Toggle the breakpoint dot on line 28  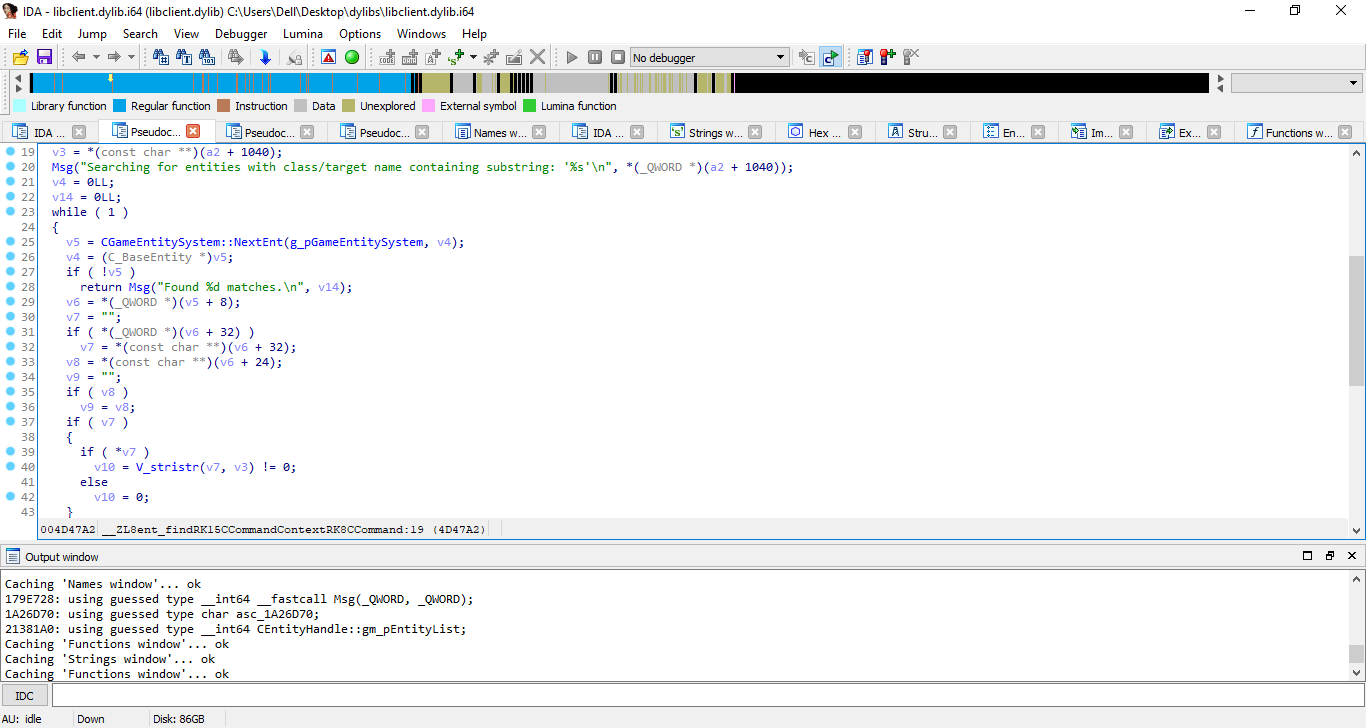(x=10, y=287)
